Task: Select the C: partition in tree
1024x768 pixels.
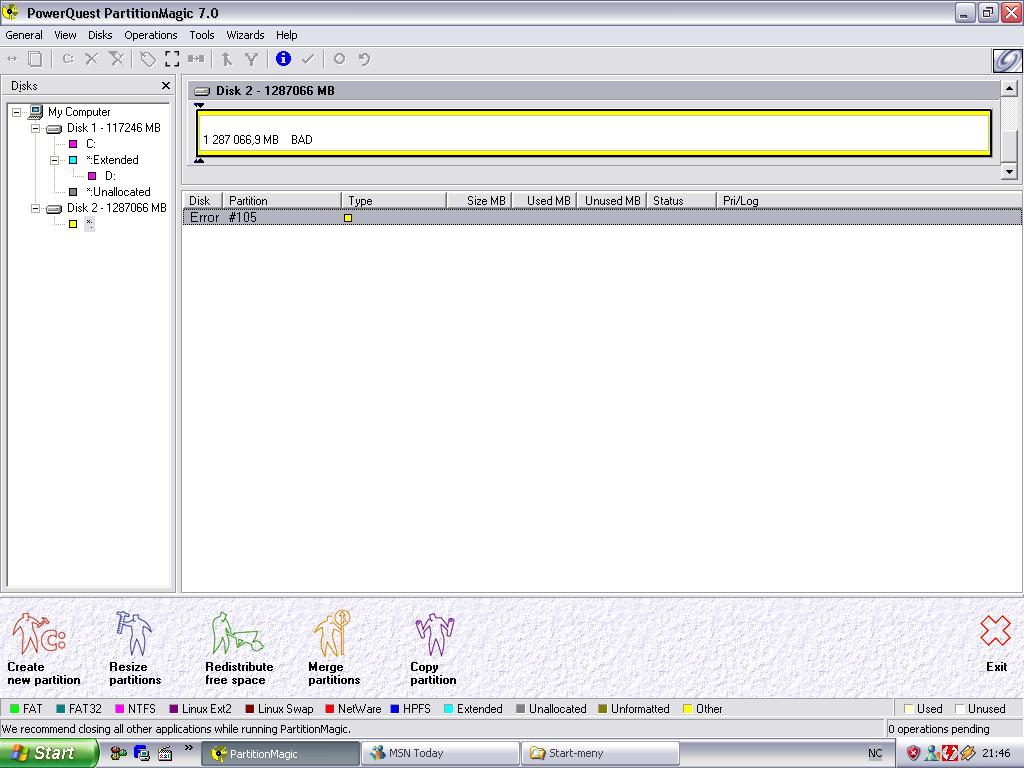Action: (91, 144)
